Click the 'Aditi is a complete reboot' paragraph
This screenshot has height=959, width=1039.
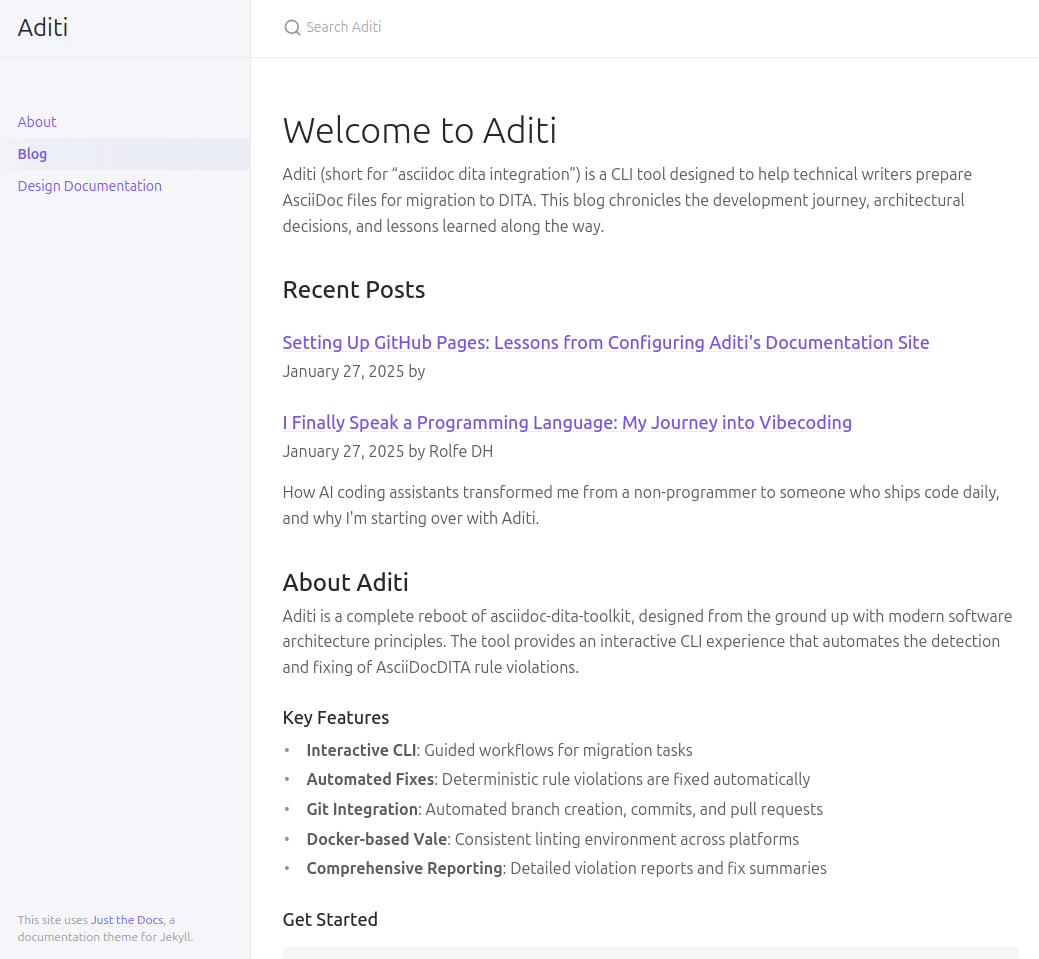[x=647, y=642]
